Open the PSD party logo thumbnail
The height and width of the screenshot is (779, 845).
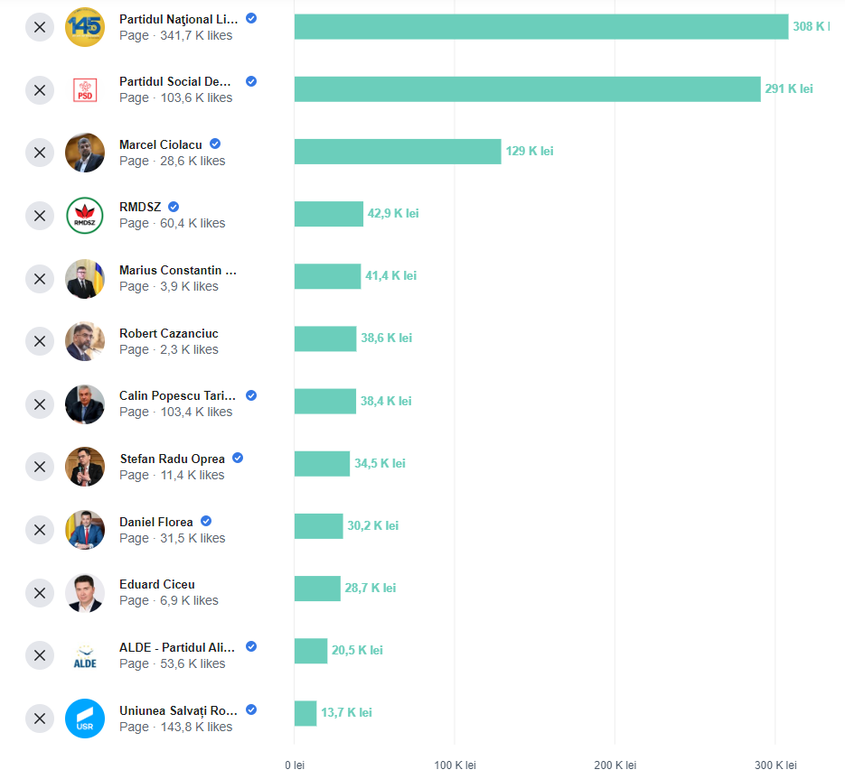click(85, 90)
